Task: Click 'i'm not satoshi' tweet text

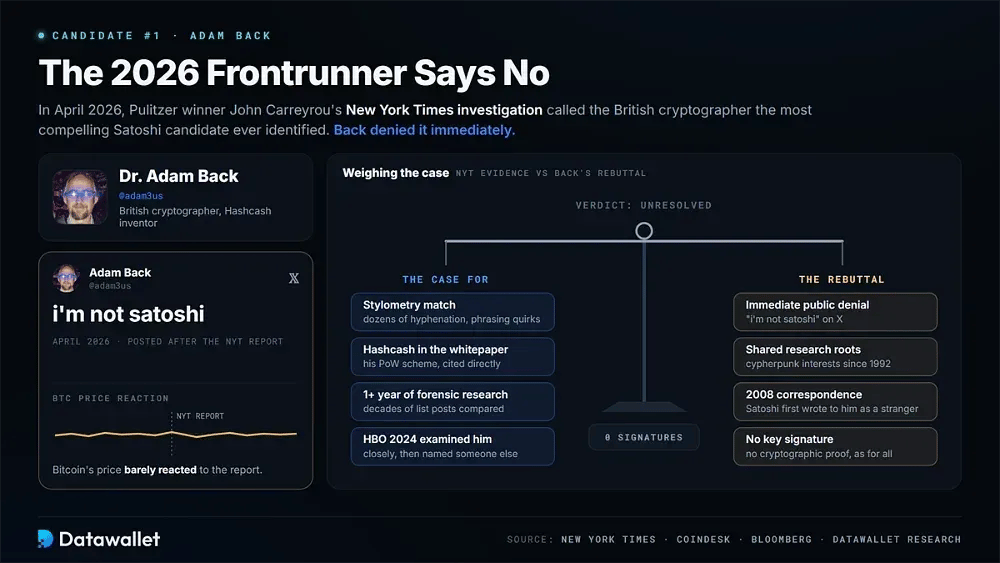Action: [x=128, y=314]
